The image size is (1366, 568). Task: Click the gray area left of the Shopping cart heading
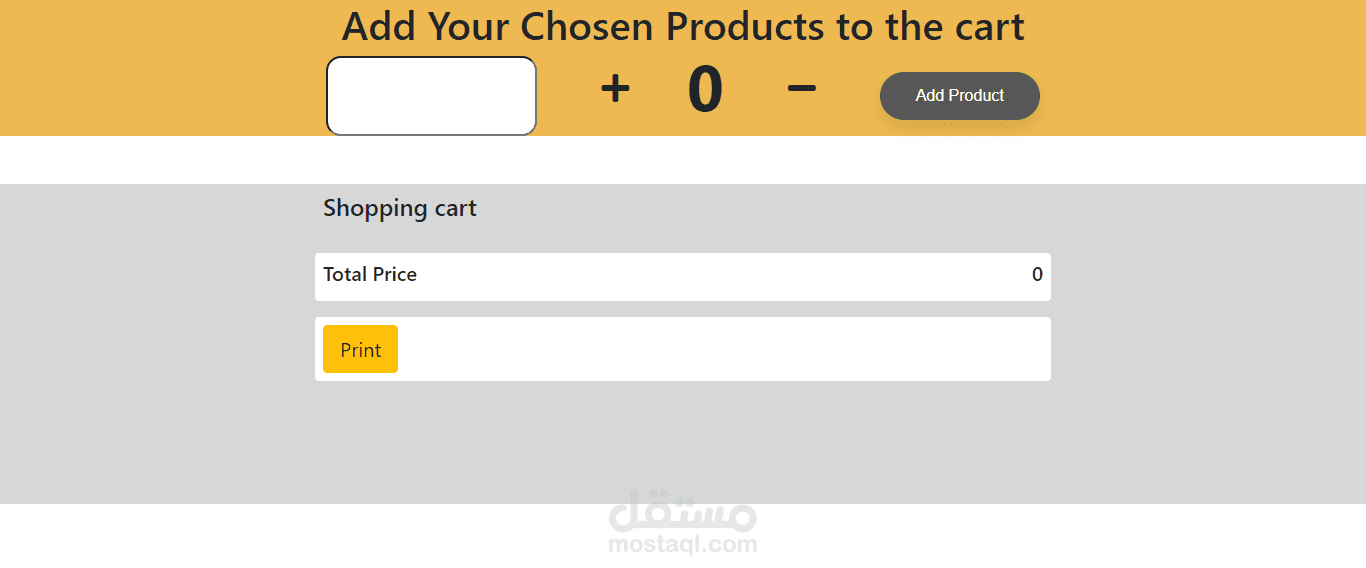150,210
